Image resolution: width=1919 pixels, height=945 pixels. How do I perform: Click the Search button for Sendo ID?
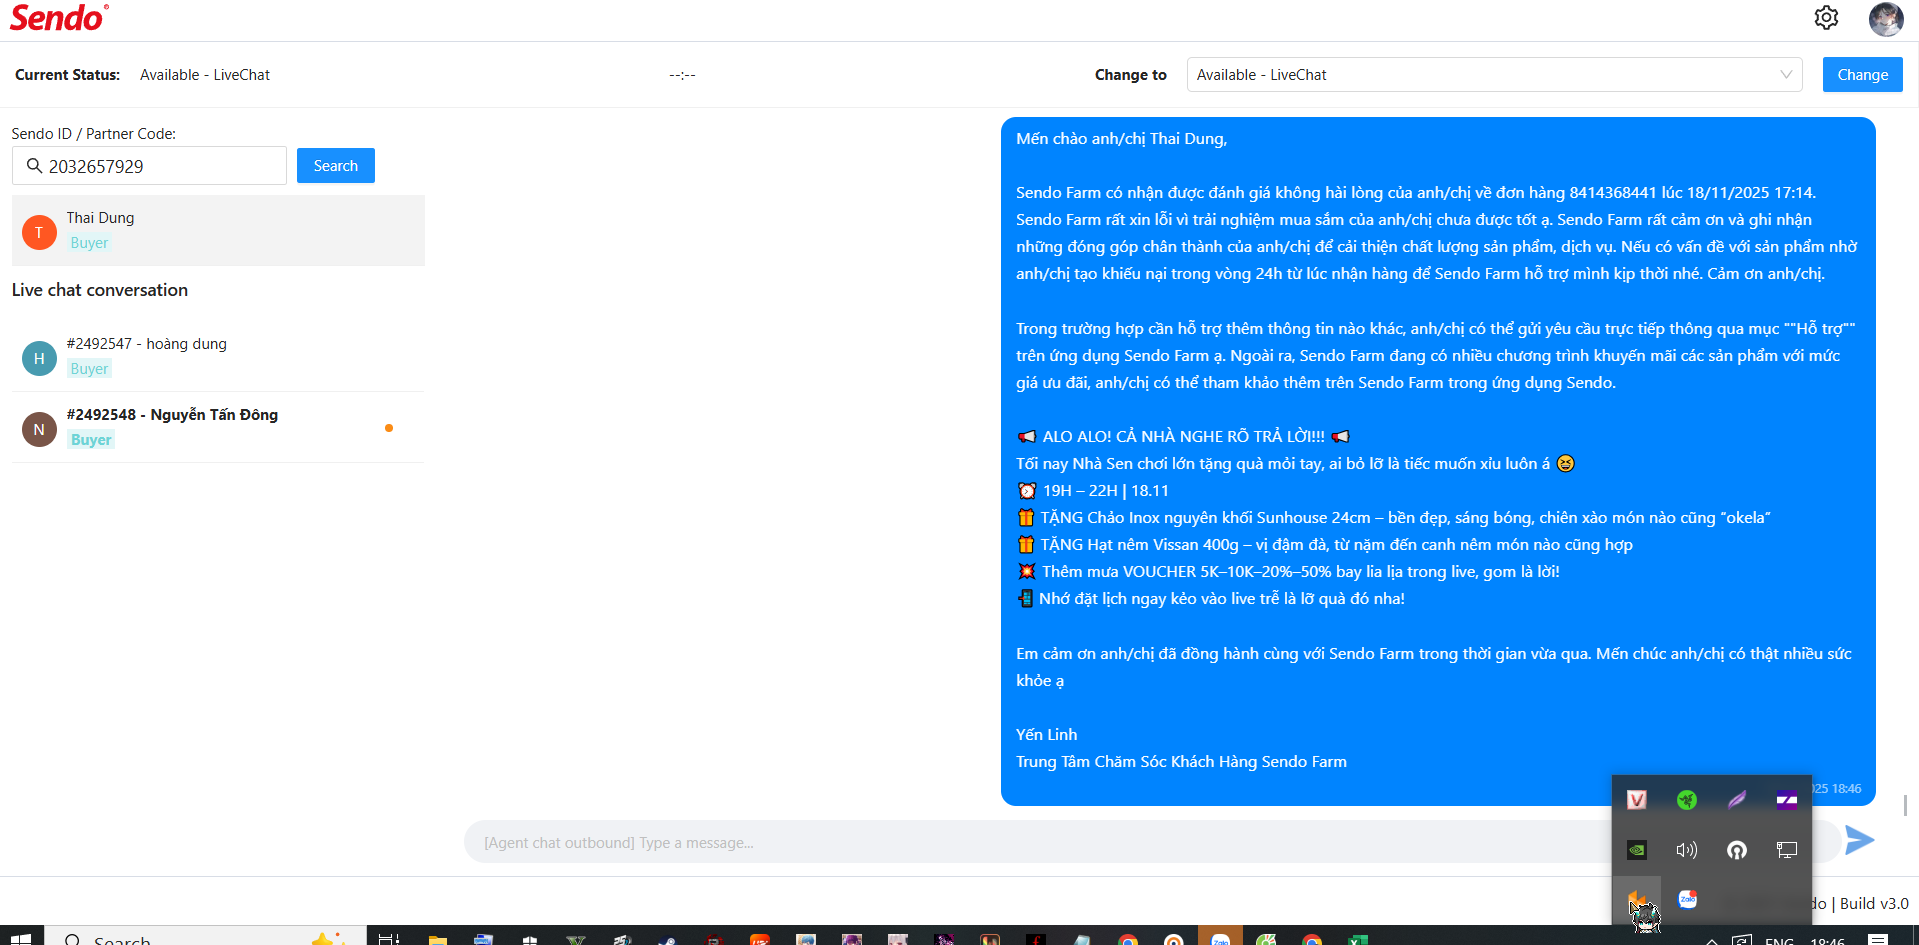coord(336,166)
